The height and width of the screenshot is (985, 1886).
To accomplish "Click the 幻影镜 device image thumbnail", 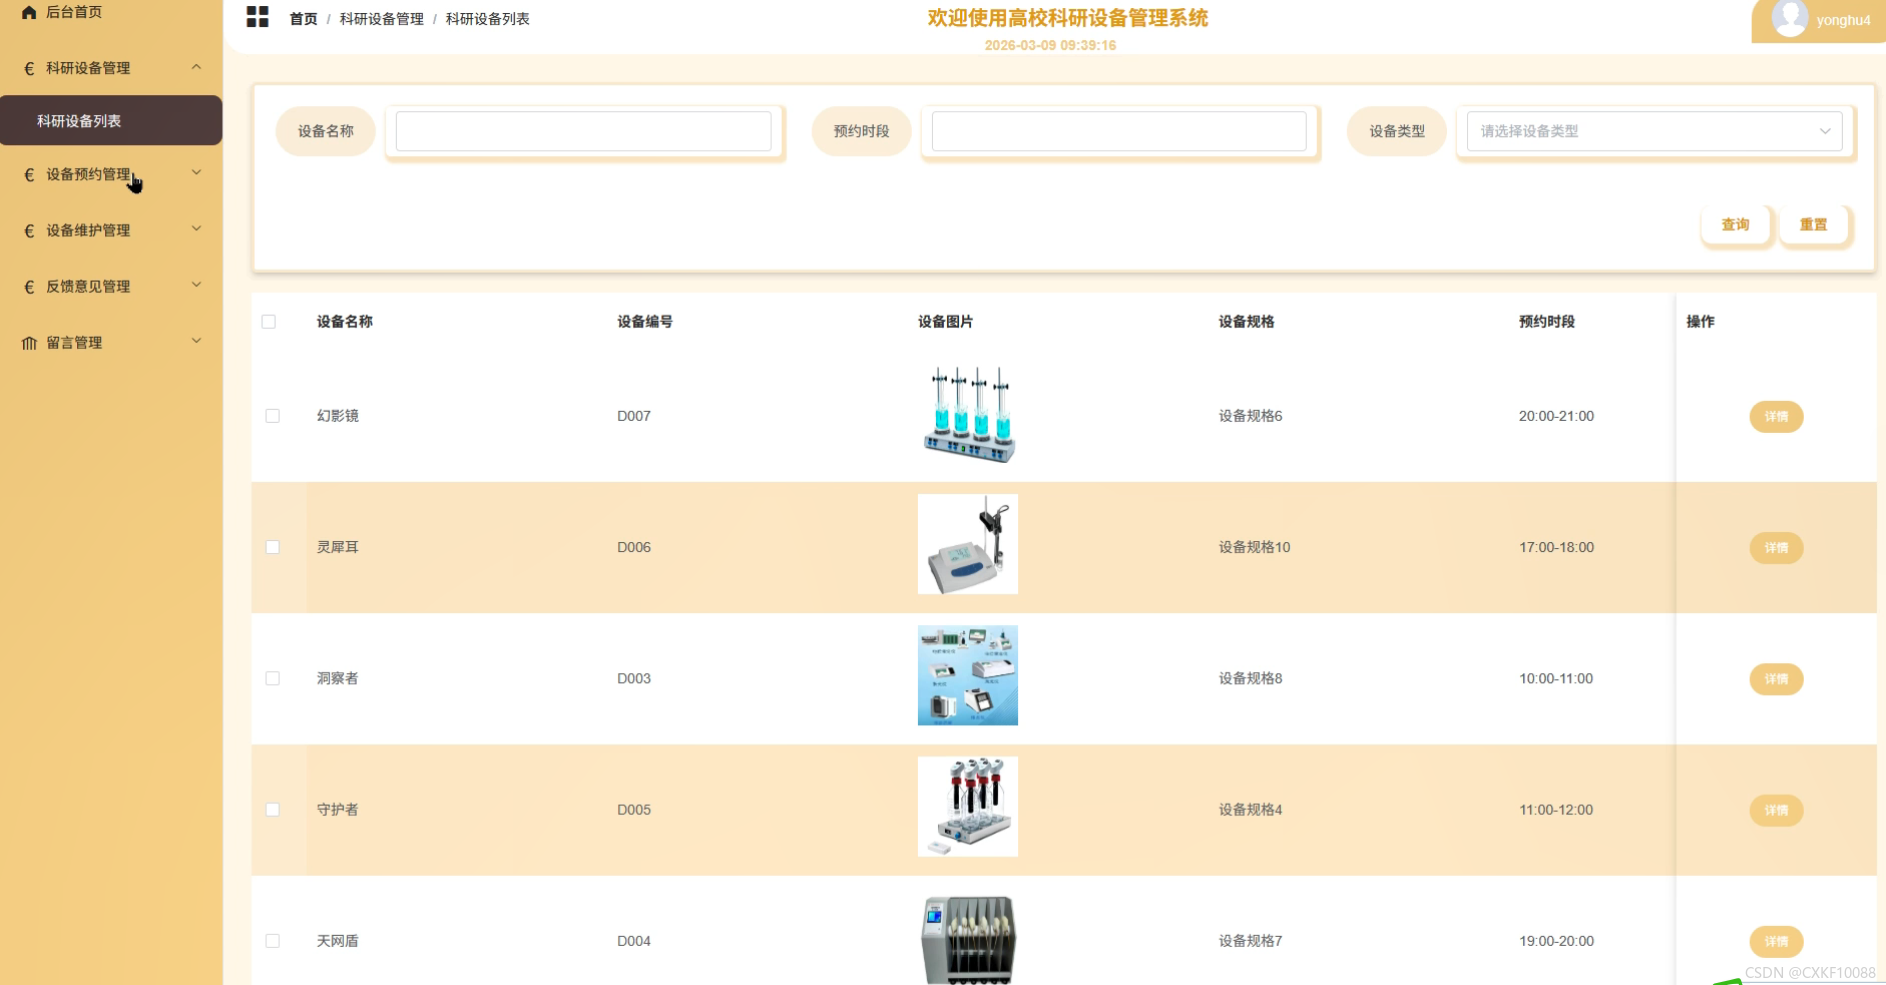I will tap(968, 414).
